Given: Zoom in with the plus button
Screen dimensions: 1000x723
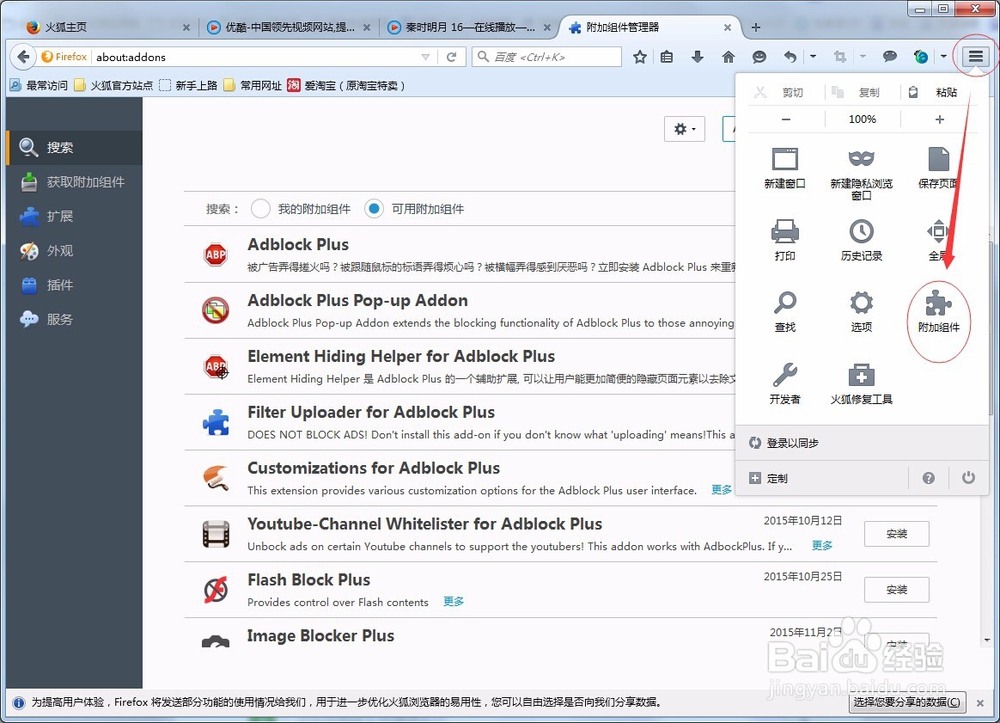Looking at the screenshot, I should tap(939, 119).
